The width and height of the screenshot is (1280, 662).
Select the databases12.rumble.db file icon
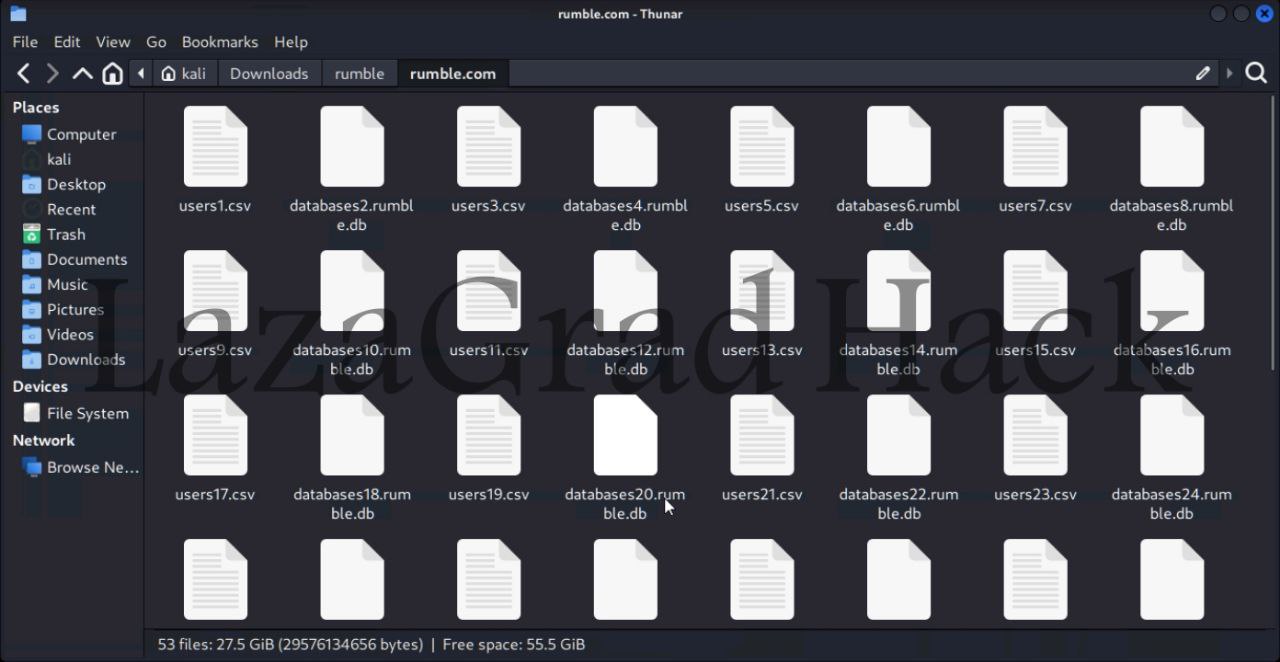coord(625,291)
